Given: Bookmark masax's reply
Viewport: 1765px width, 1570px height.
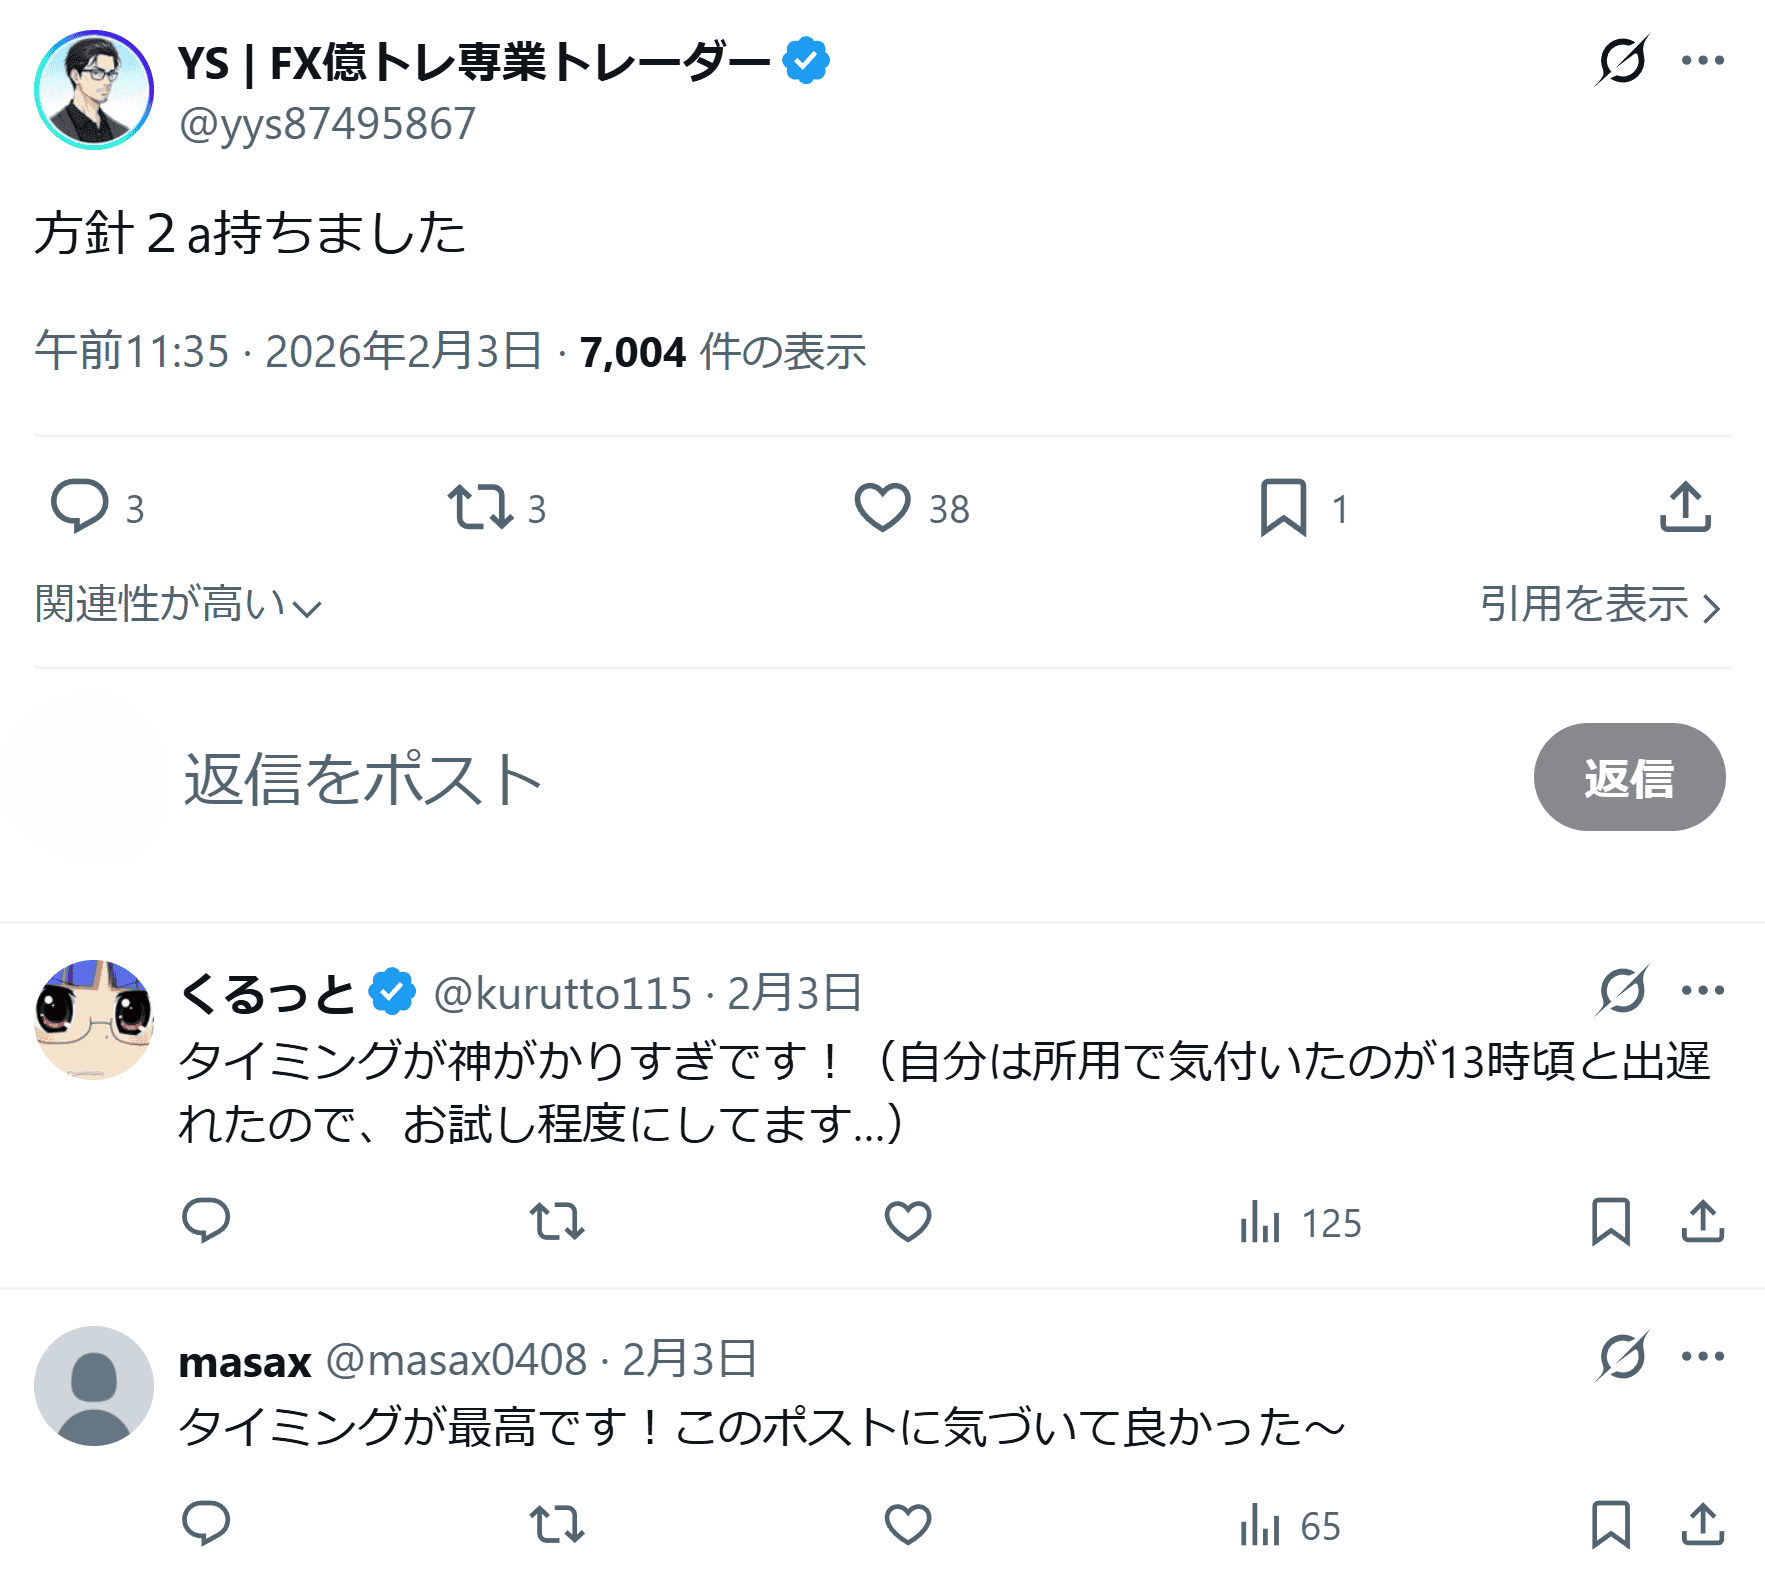Looking at the screenshot, I should (x=1610, y=1525).
